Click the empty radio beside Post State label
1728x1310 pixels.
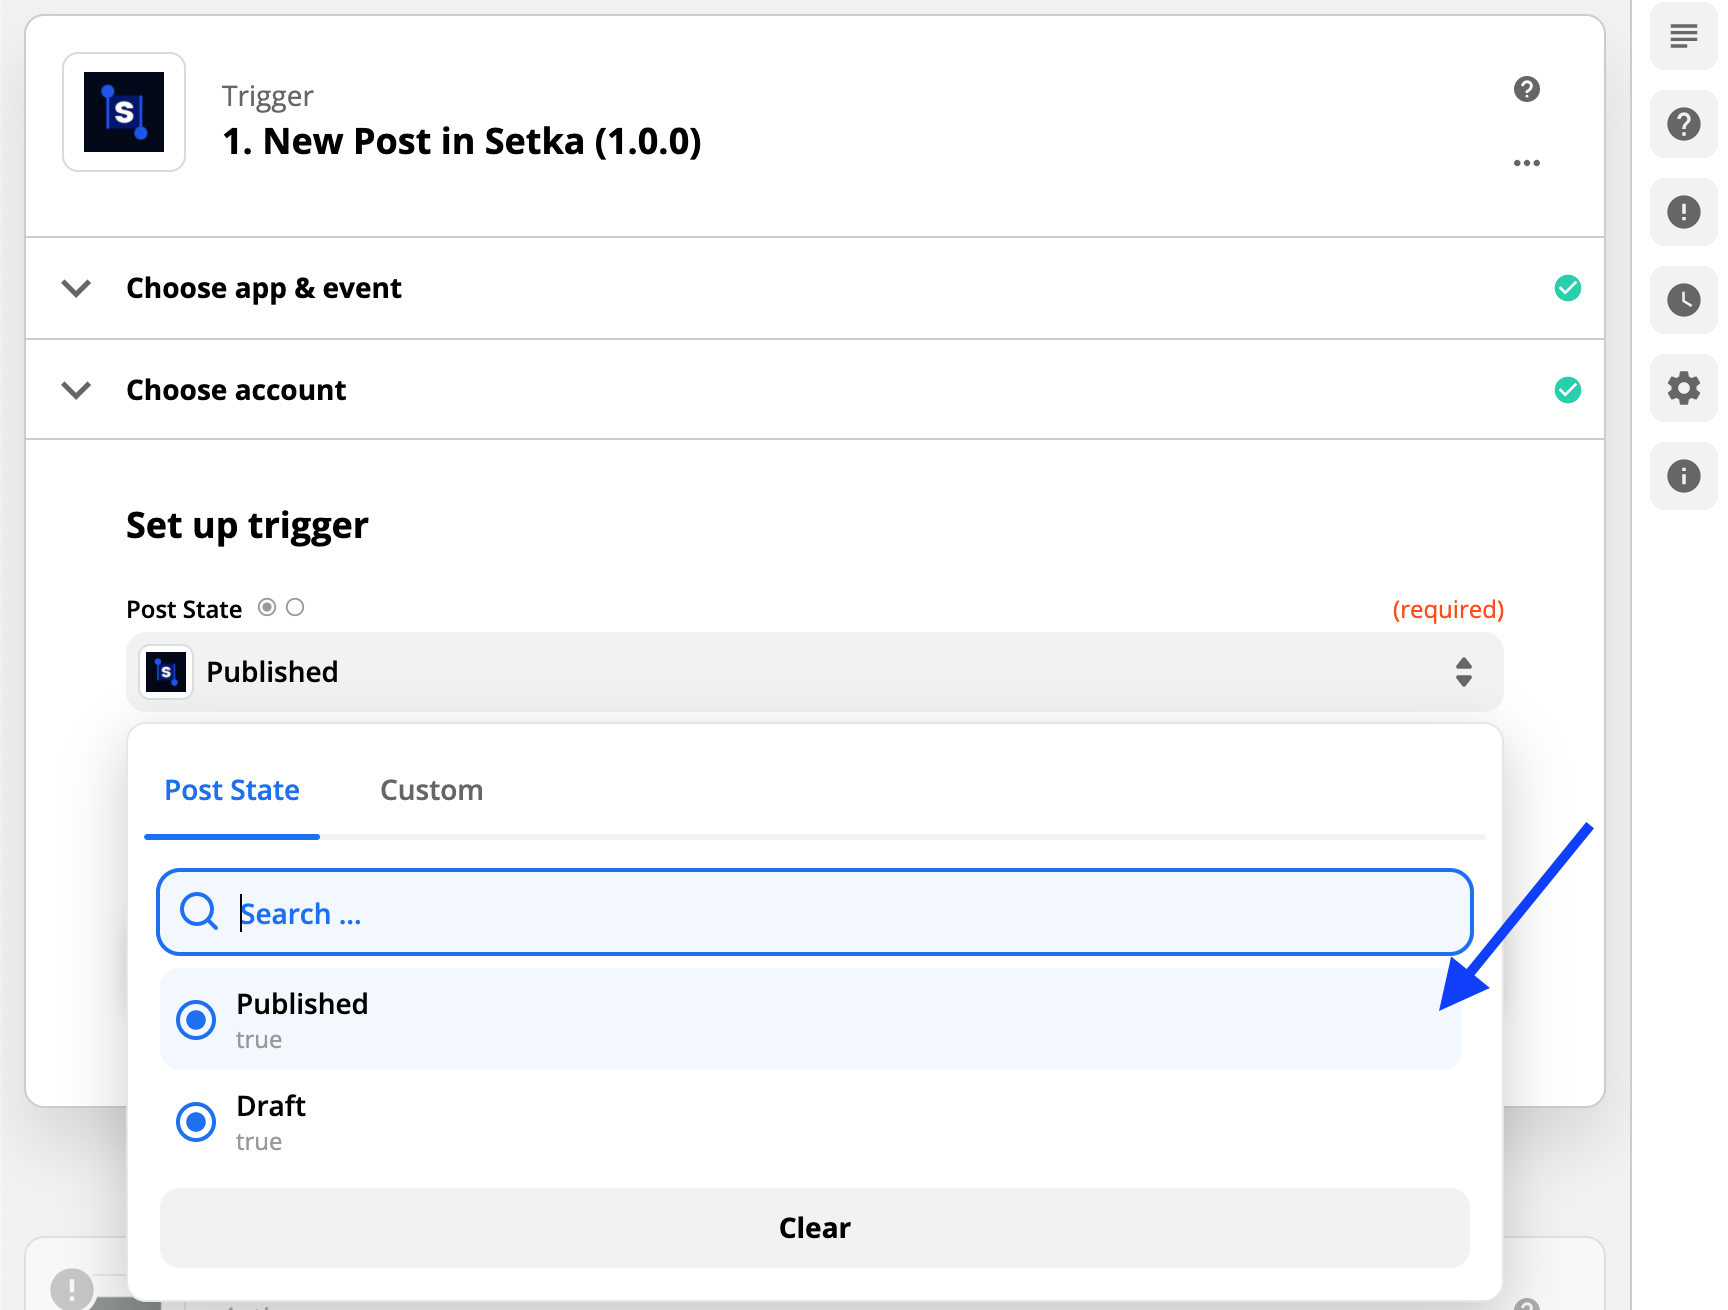(x=295, y=607)
